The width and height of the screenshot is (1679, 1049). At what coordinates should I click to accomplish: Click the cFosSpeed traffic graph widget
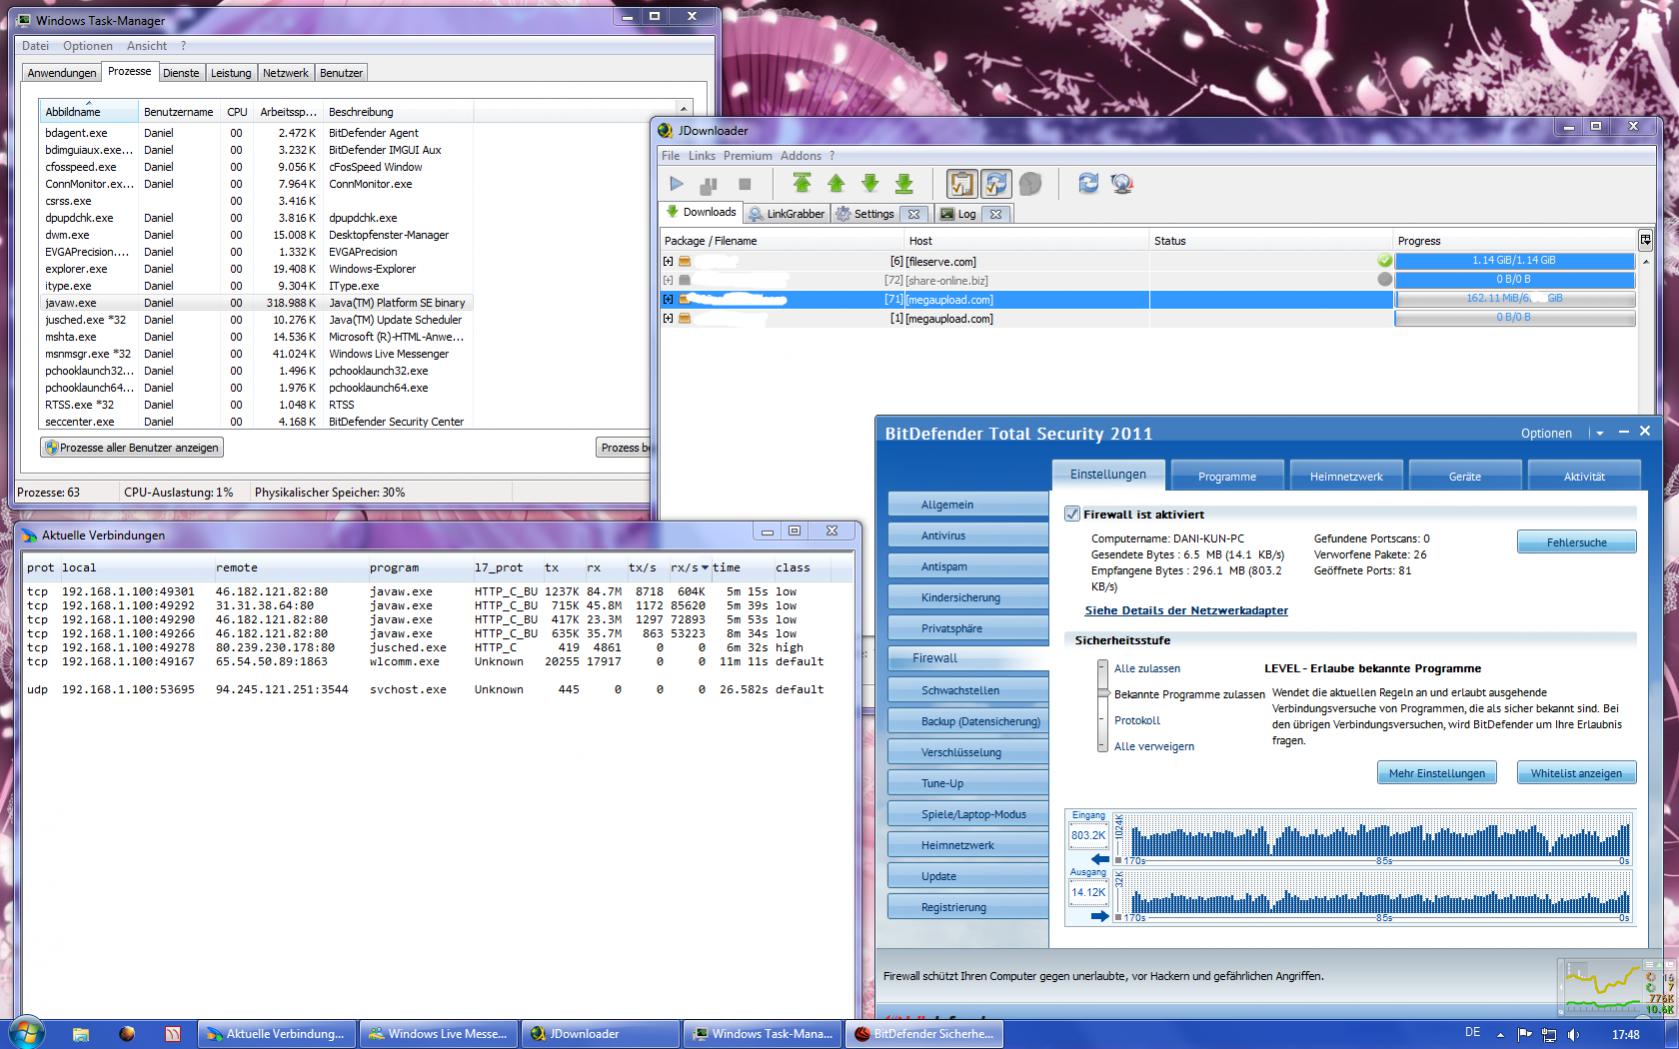(1616, 988)
